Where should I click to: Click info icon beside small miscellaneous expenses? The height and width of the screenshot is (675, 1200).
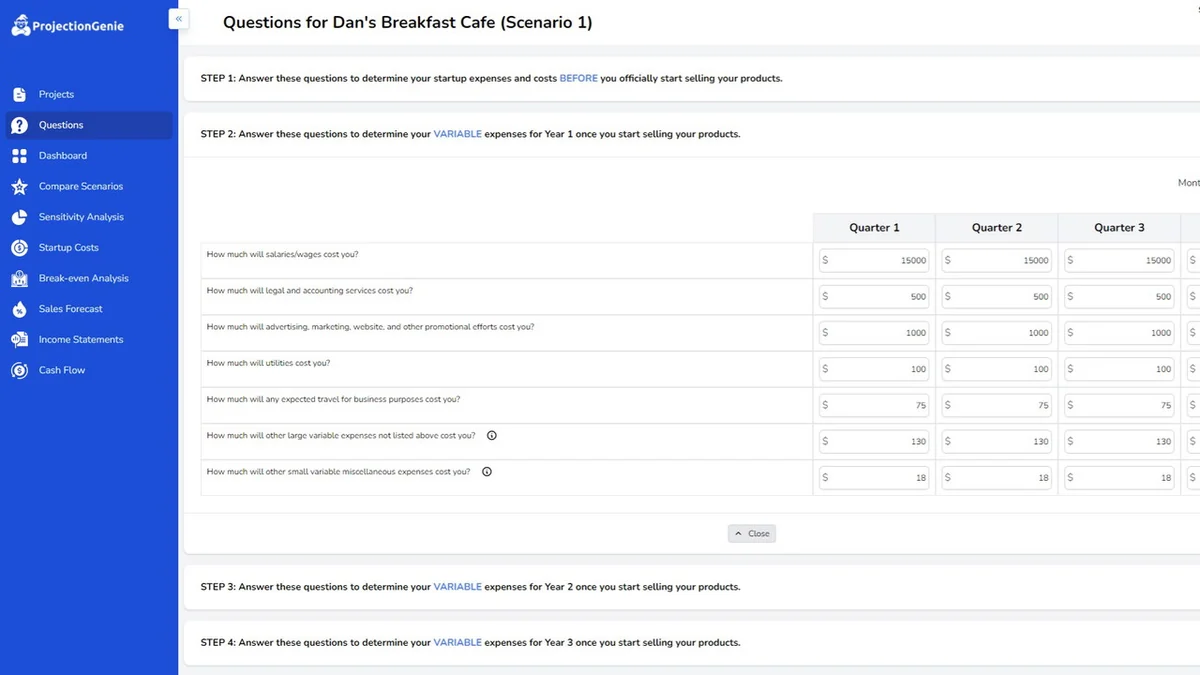tap(487, 471)
